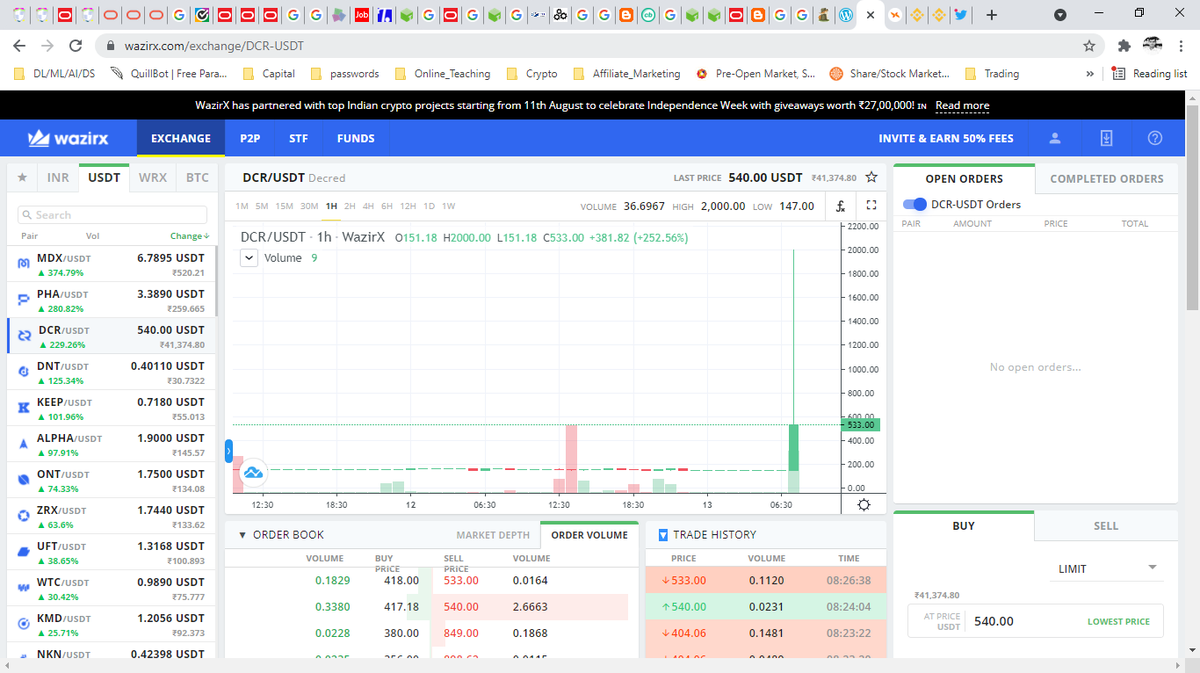The image size is (1200, 673).
Task: Open the Reading list button
Action: coord(1150,74)
